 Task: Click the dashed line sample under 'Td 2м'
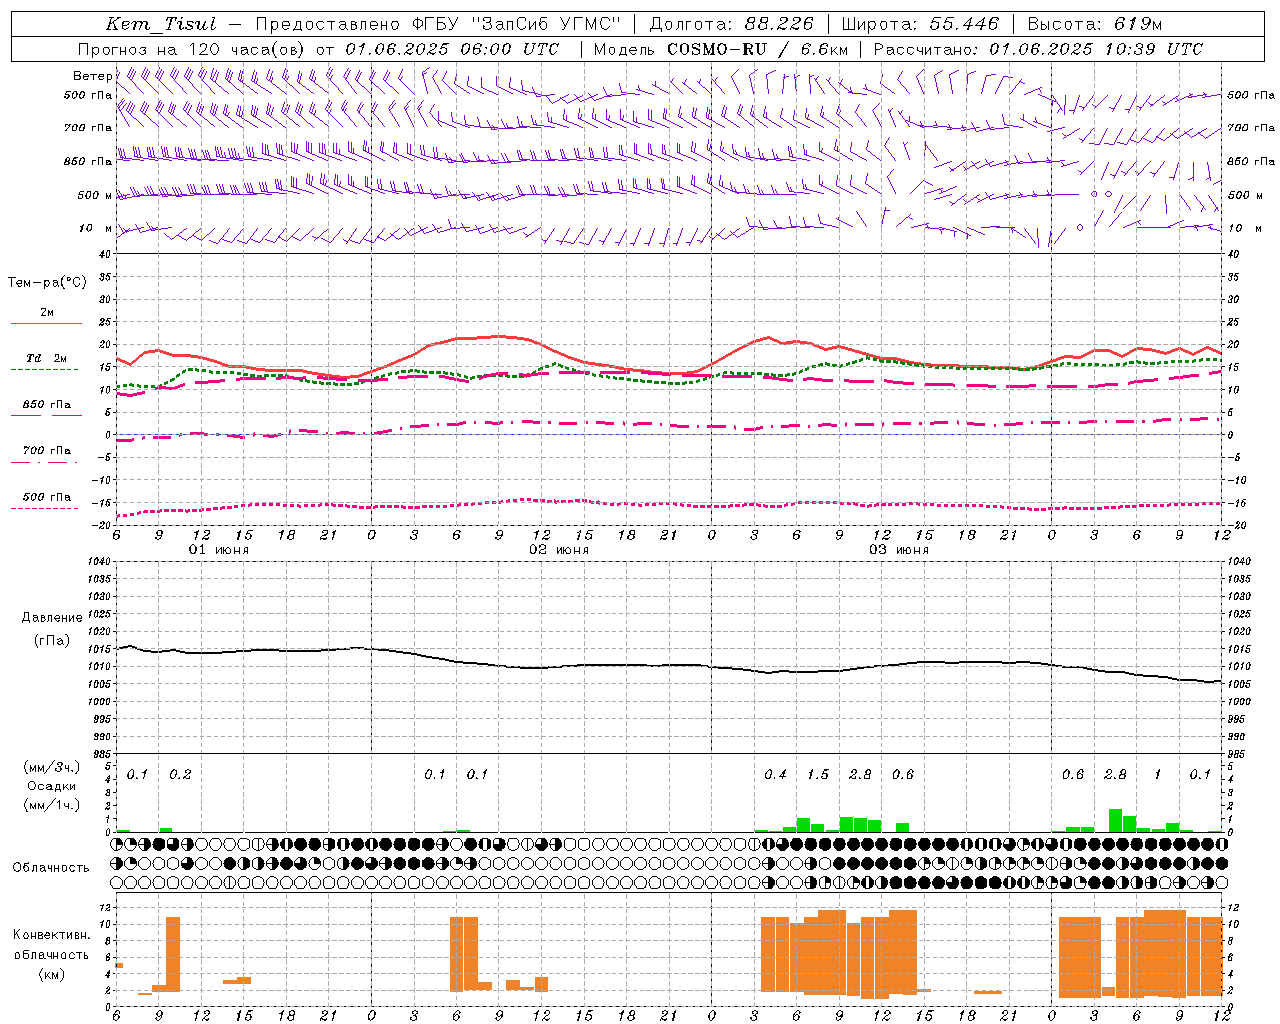pyautogui.click(x=45, y=370)
